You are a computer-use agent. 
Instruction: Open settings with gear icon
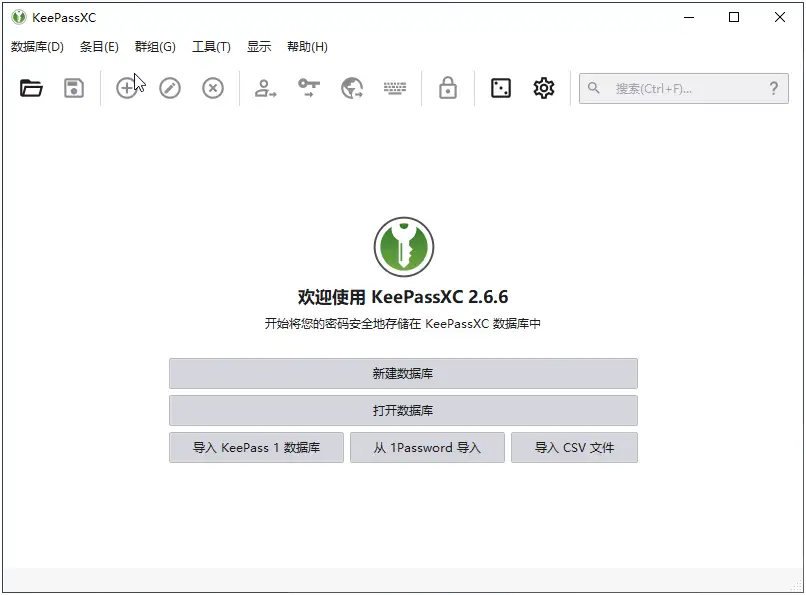(x=543, y=88)
